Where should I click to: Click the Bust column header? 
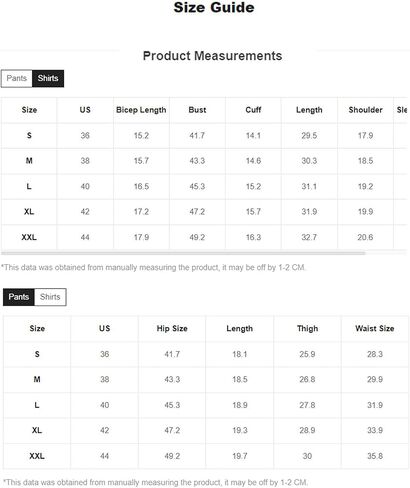[197, 110]
